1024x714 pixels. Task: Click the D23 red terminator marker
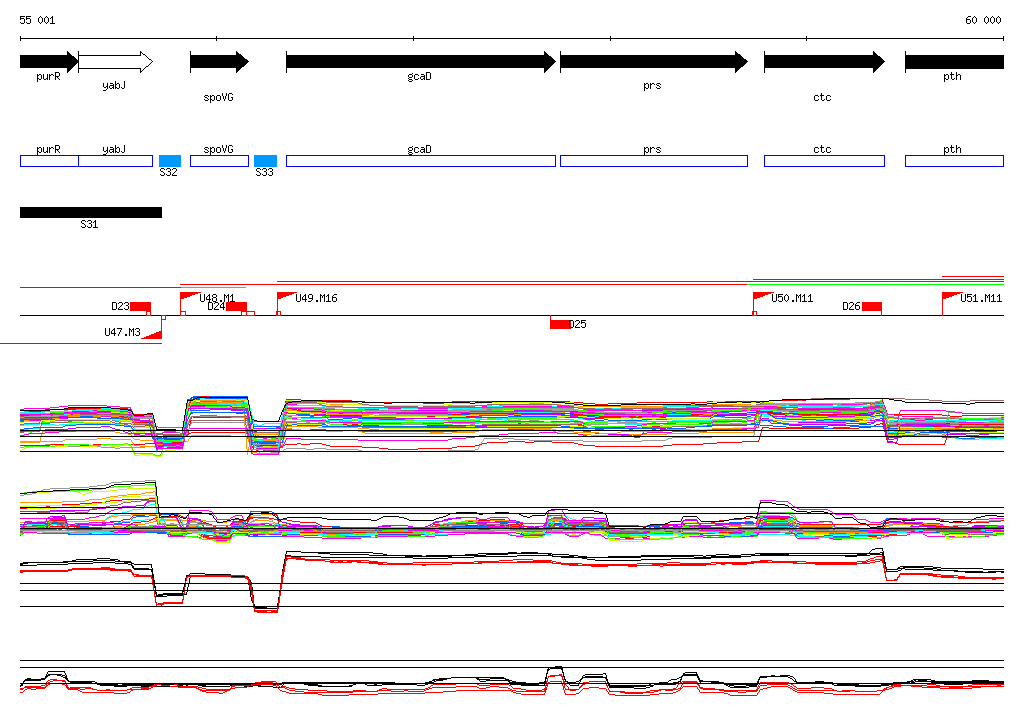(x=140, y=307)
